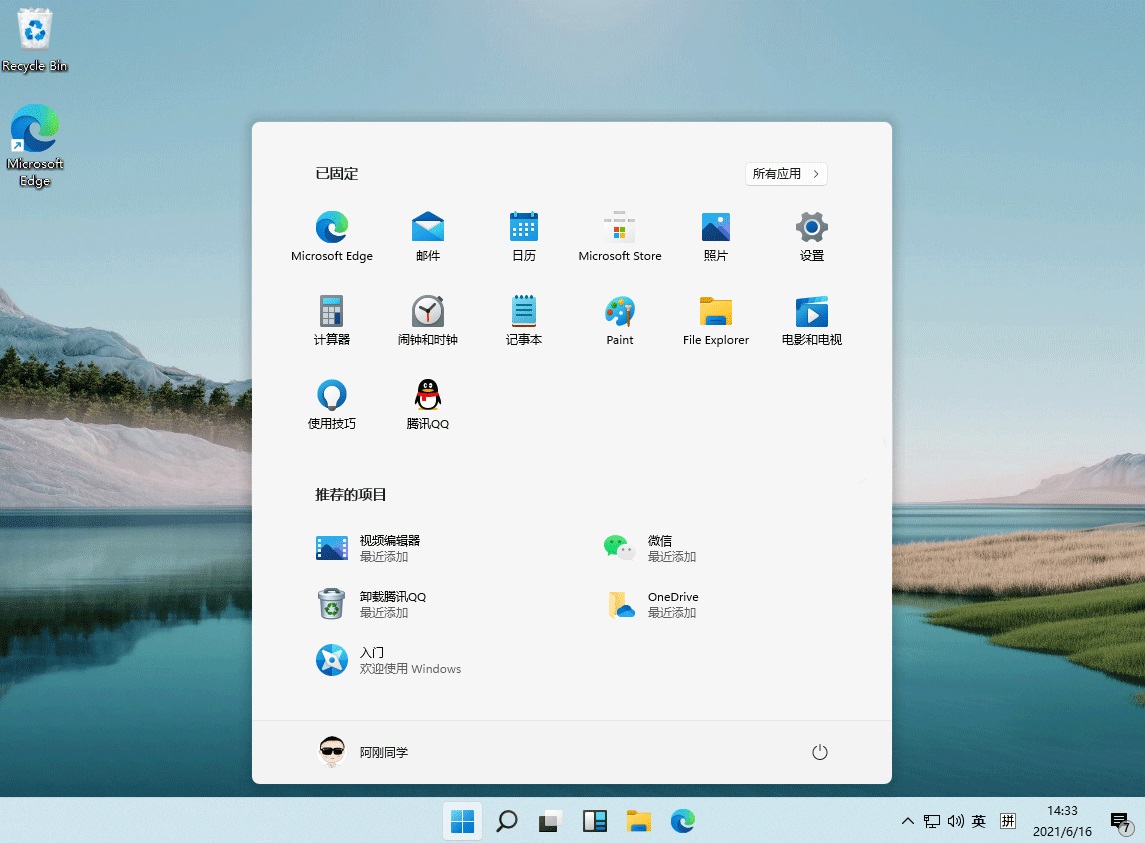The width and height of the screenshot is (1145, 843).
Task: Launch the Paint app
Action: click(619, 320)
